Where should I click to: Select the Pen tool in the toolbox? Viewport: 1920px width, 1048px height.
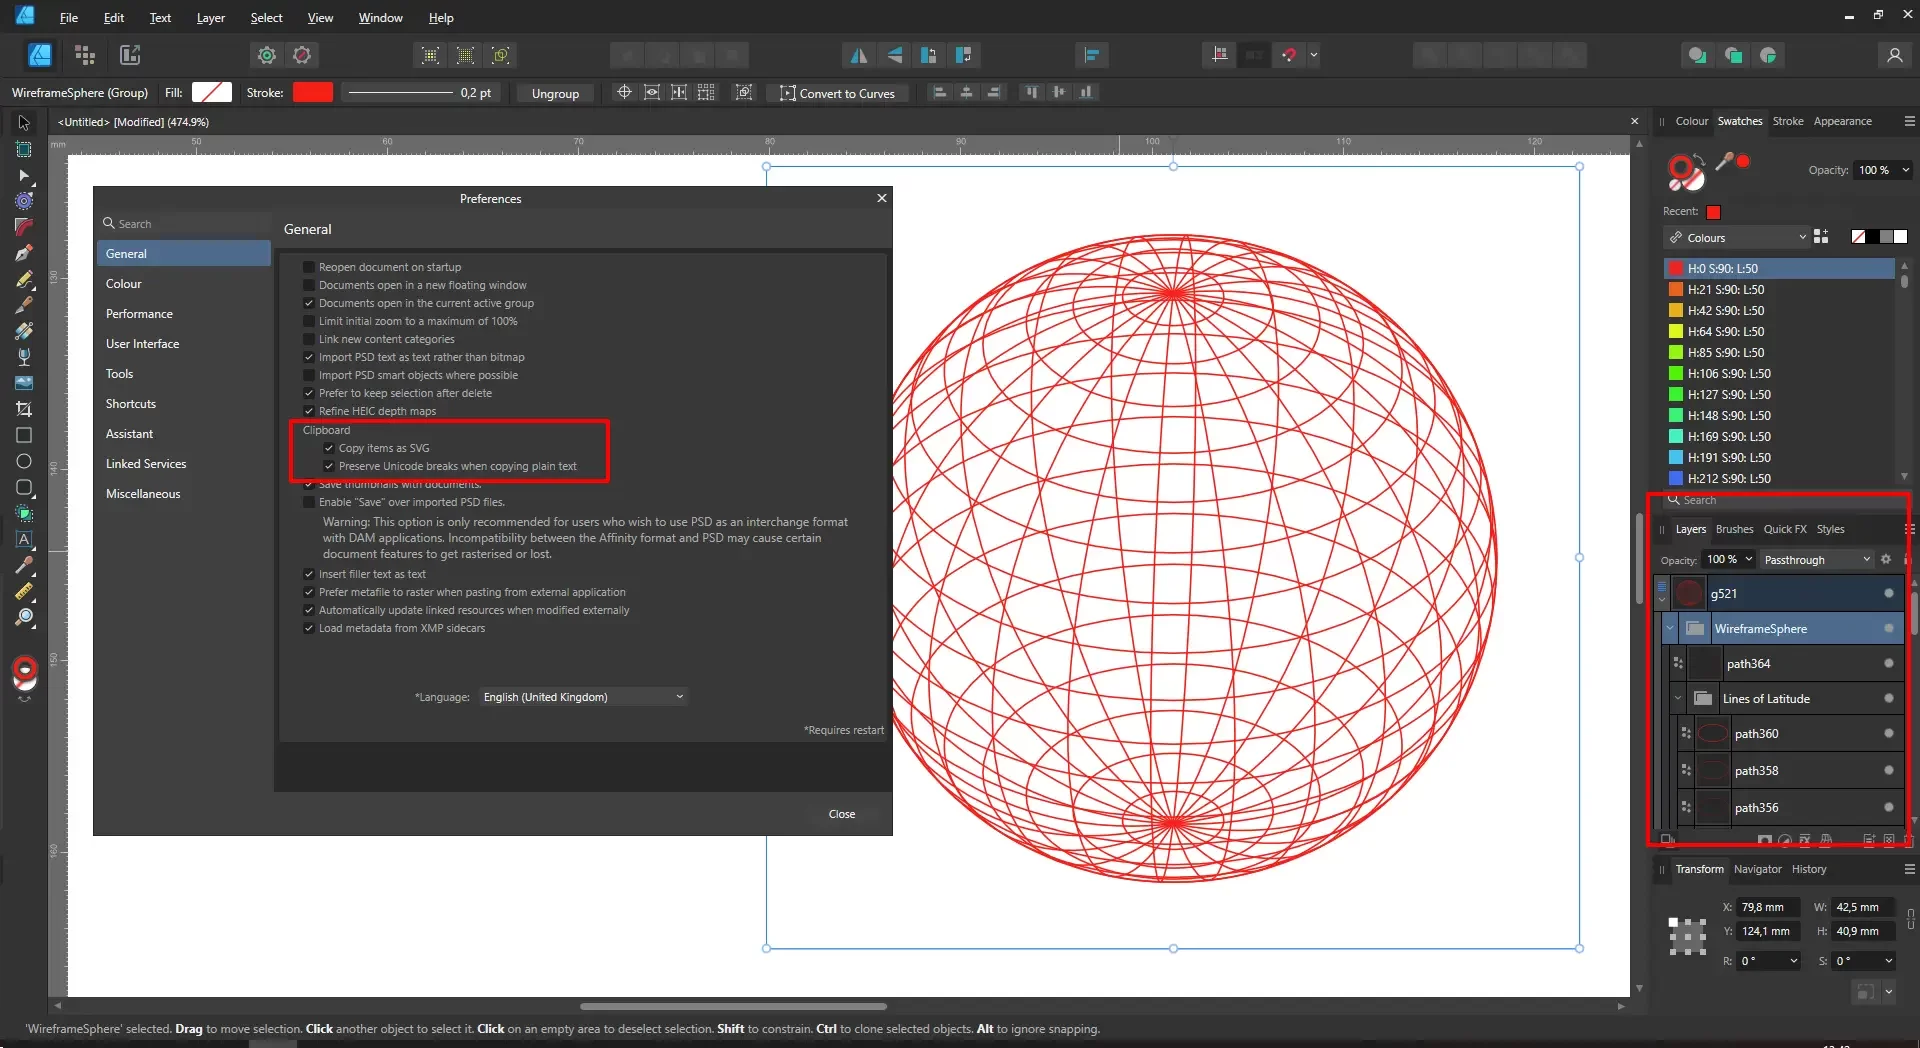pyautogui.click(x=24, y=253)
